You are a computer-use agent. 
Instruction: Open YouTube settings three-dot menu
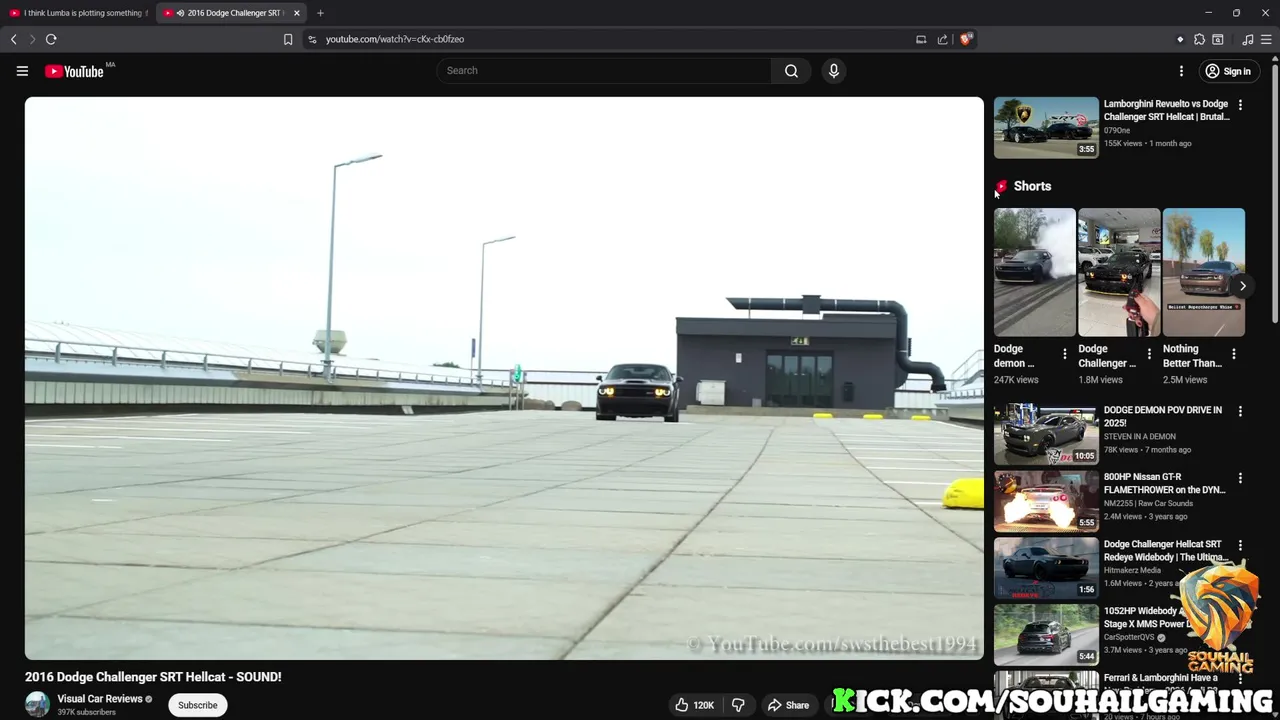click(1181, 71)
